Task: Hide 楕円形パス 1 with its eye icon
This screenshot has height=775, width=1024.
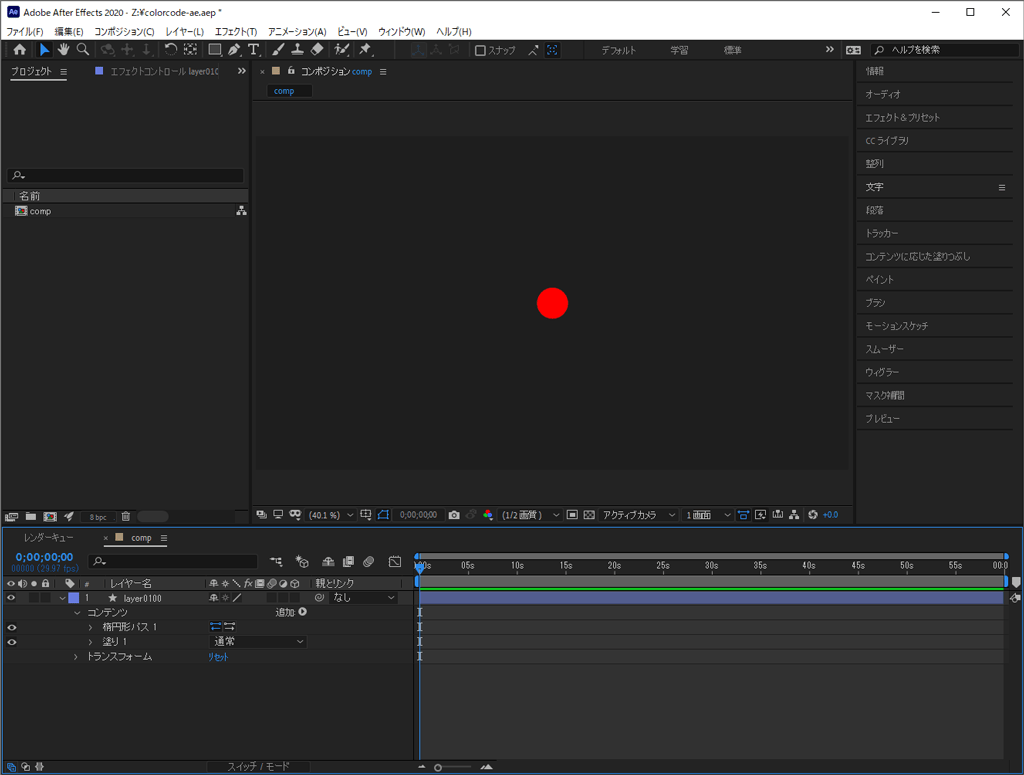Action: pos(11,627)
